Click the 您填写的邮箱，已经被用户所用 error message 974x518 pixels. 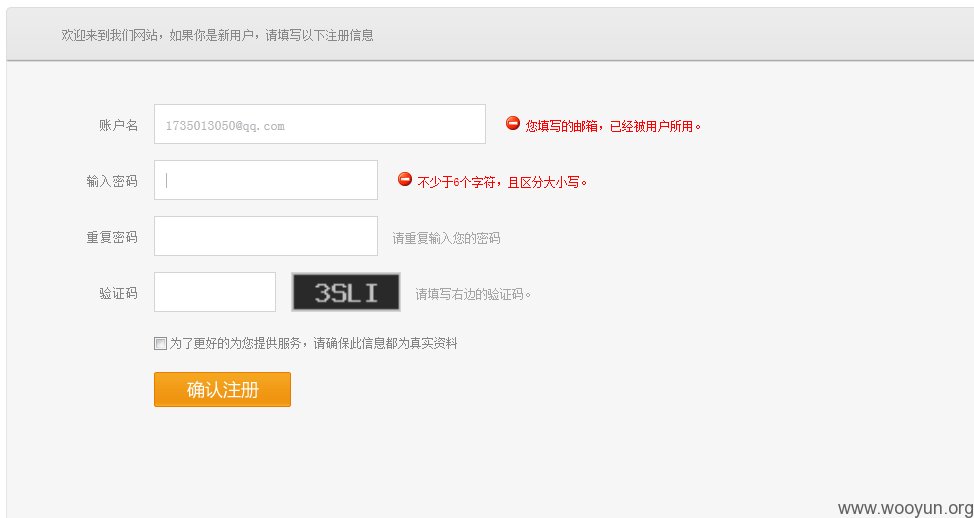click(x=613, y=126)
